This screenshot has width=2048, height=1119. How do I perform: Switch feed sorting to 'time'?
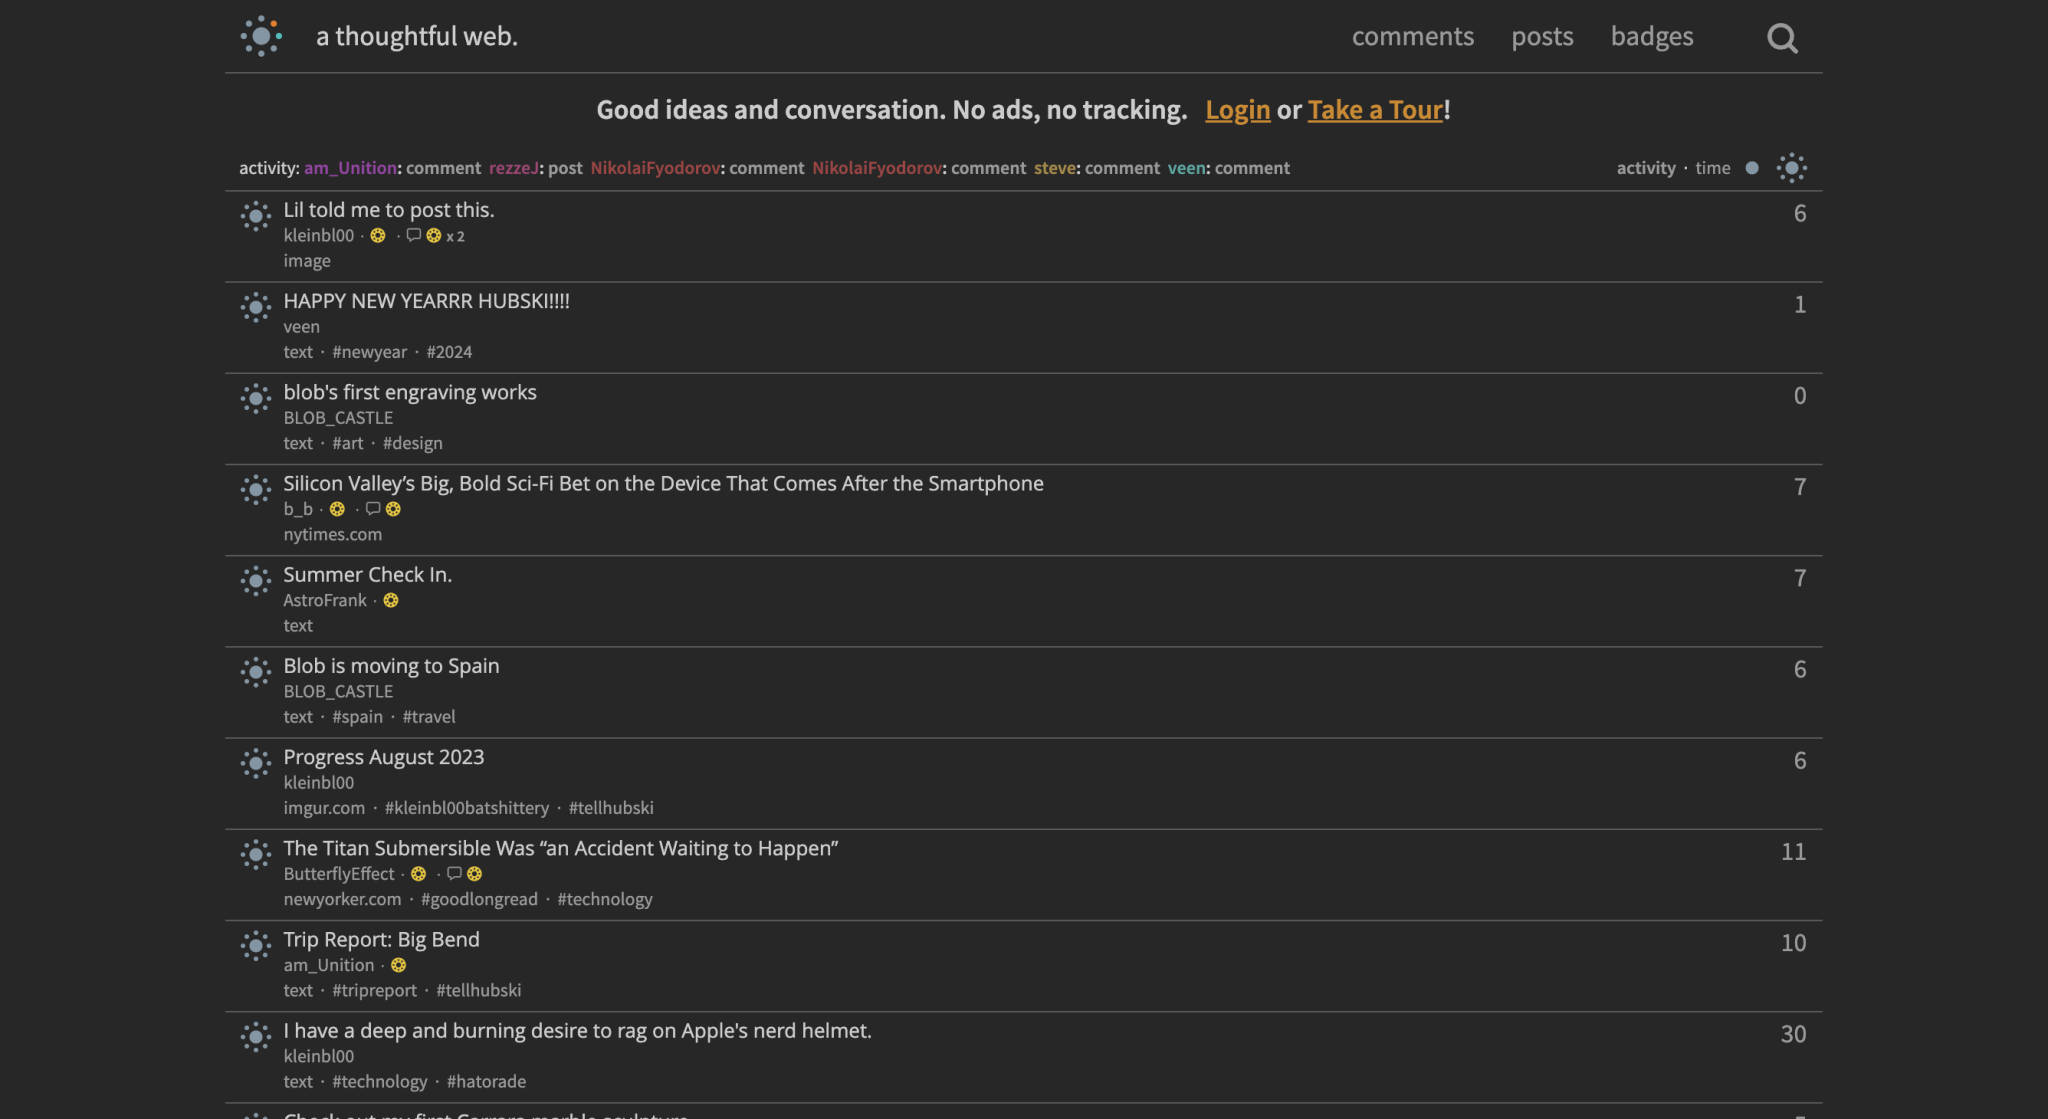1713,168
